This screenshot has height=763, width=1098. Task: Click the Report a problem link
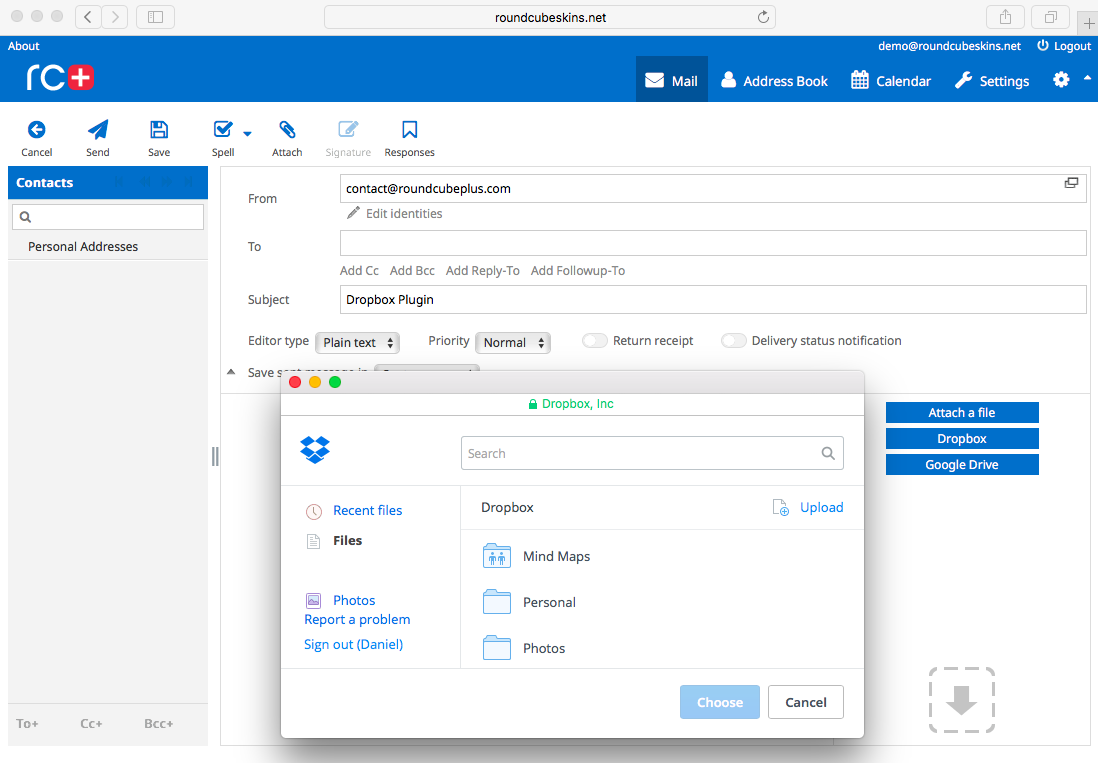click(x=357, y=620)
